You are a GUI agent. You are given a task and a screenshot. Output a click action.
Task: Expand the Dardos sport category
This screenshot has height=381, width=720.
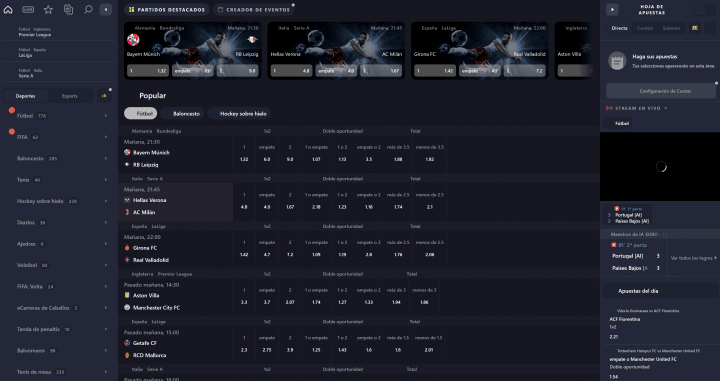[58, 223]
